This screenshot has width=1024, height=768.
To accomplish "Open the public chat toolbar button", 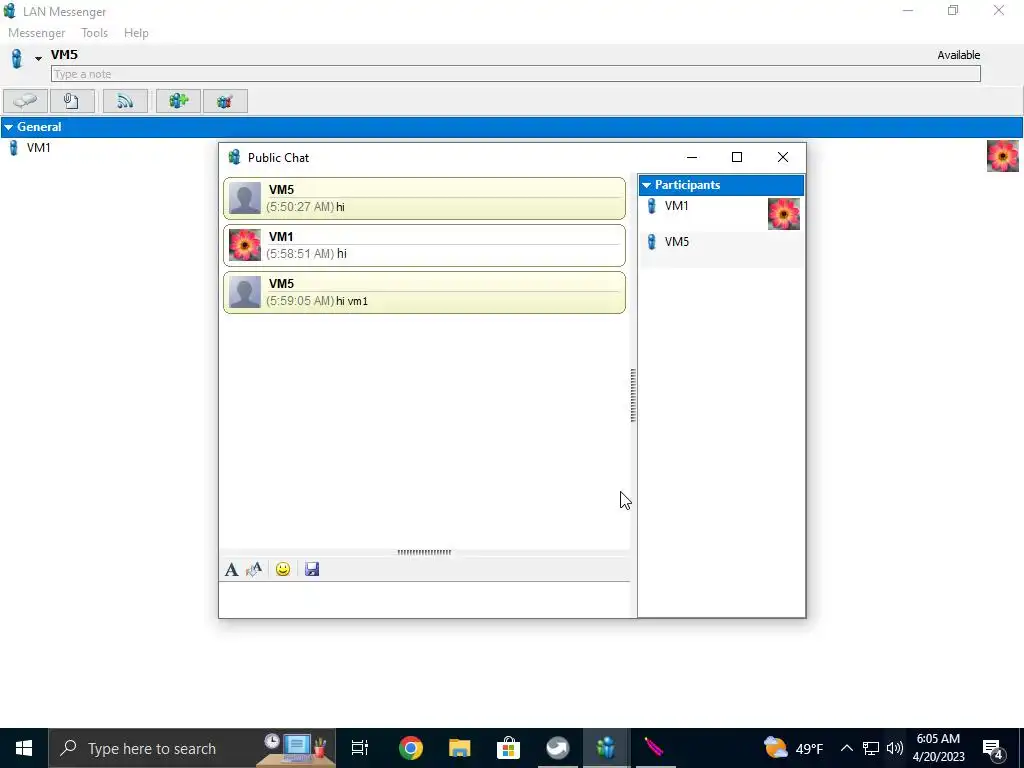I will [x=225, y=101].
